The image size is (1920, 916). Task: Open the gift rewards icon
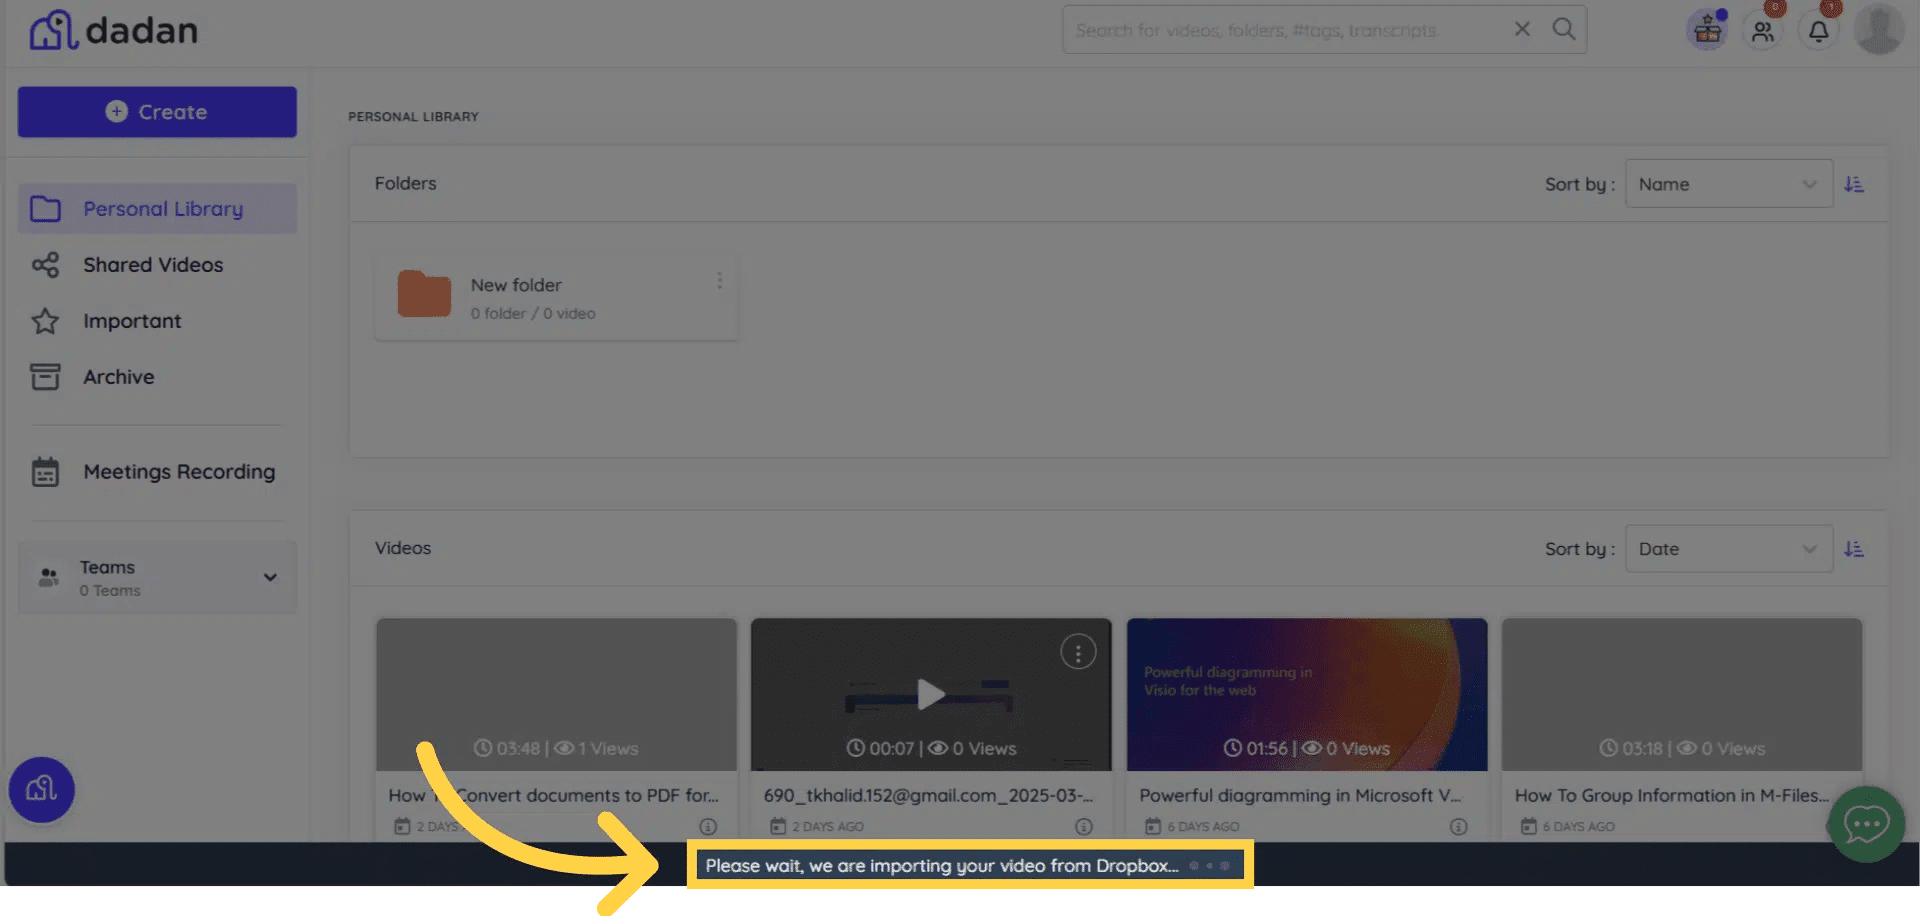1708,30
